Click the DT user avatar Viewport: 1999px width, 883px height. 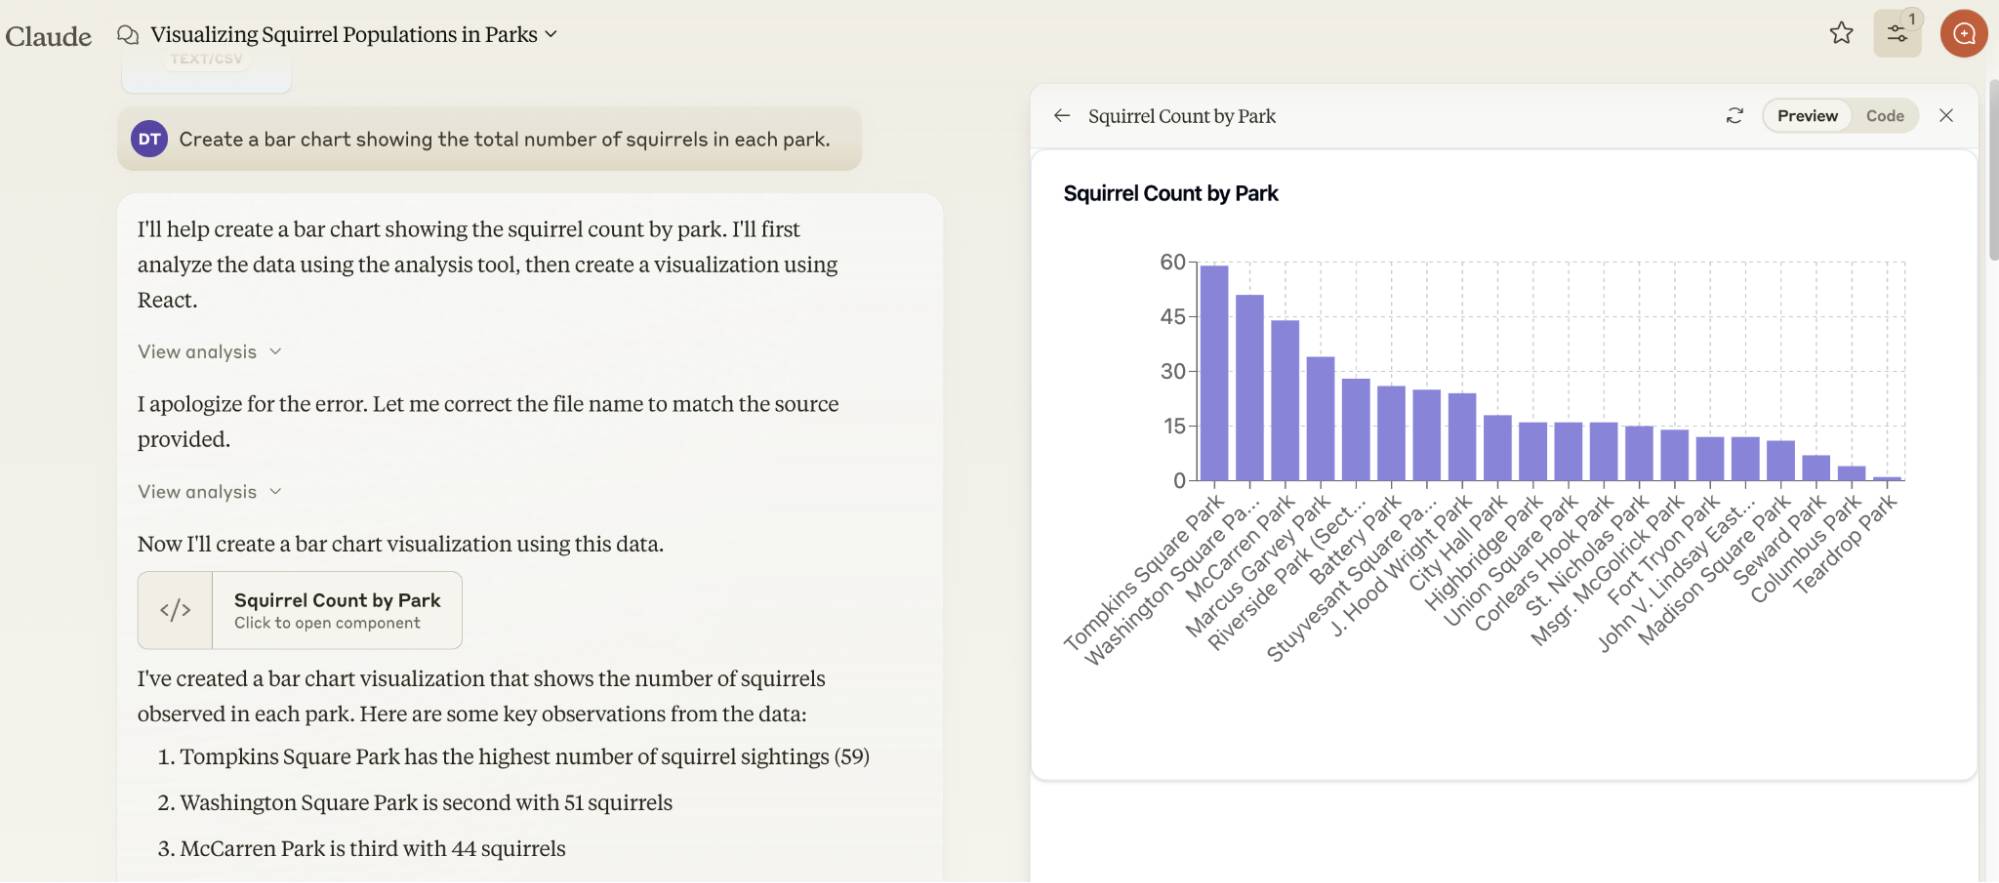pyautogui.click(x=150, y=139)
